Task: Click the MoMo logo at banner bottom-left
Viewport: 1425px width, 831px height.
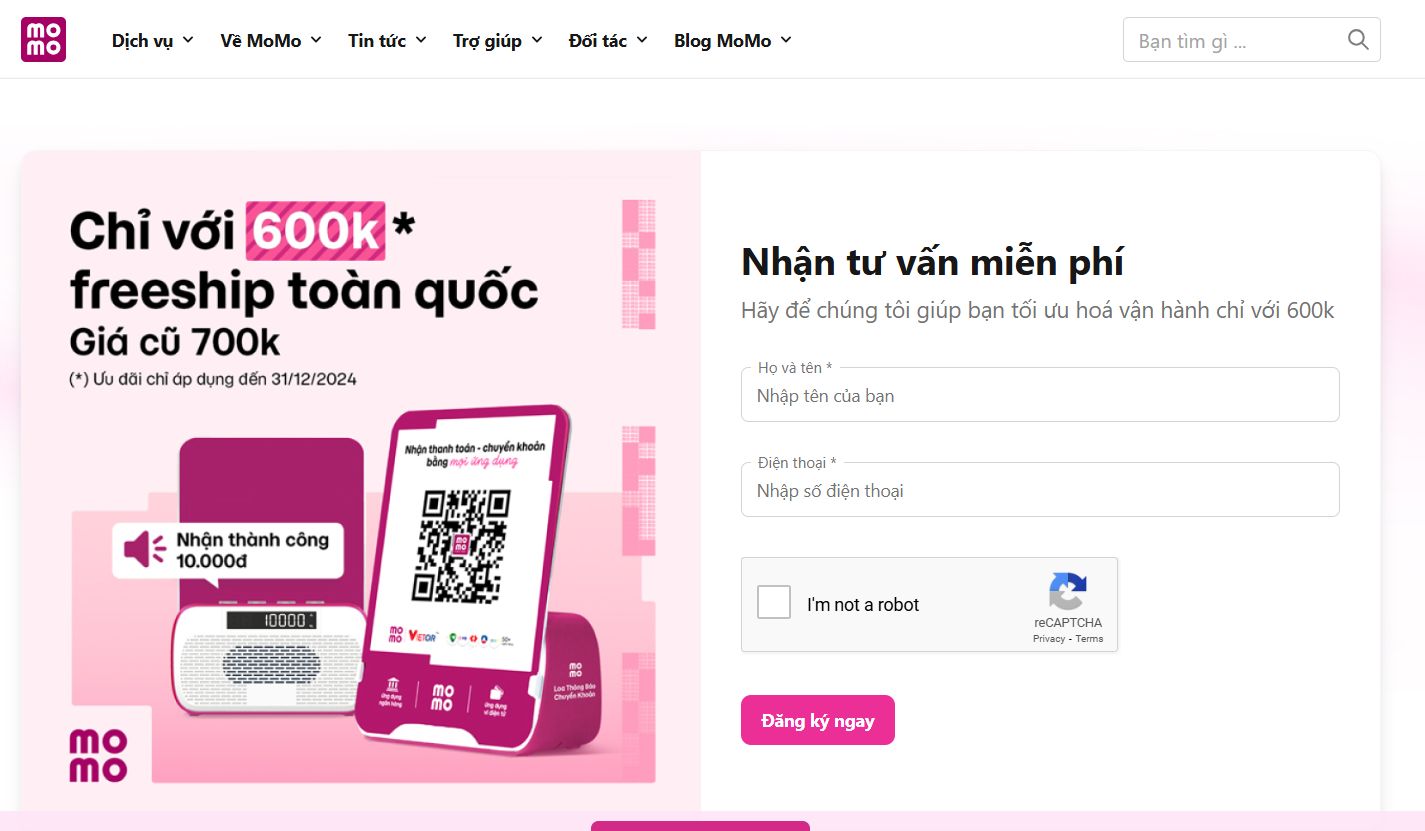Action: pos(98,755)
